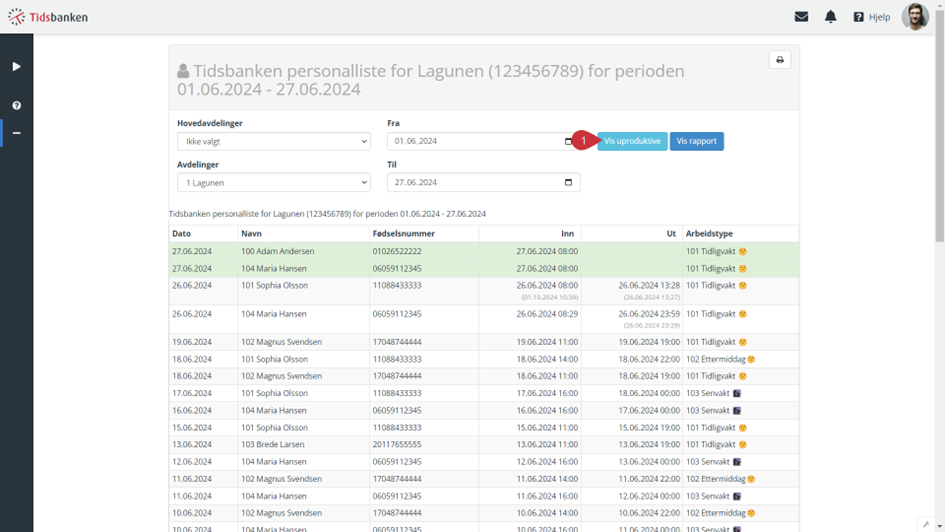Click the Inn column header

point(568,234)
